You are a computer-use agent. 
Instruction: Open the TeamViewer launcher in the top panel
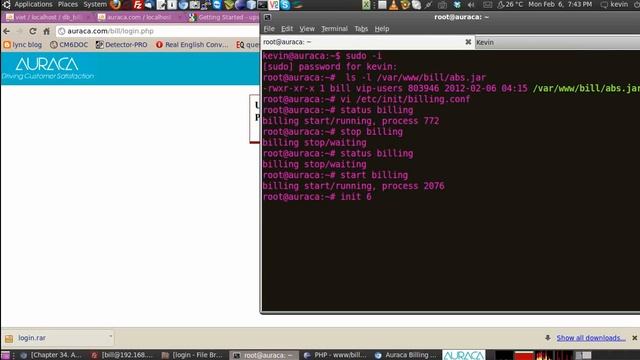click(217, 4)
